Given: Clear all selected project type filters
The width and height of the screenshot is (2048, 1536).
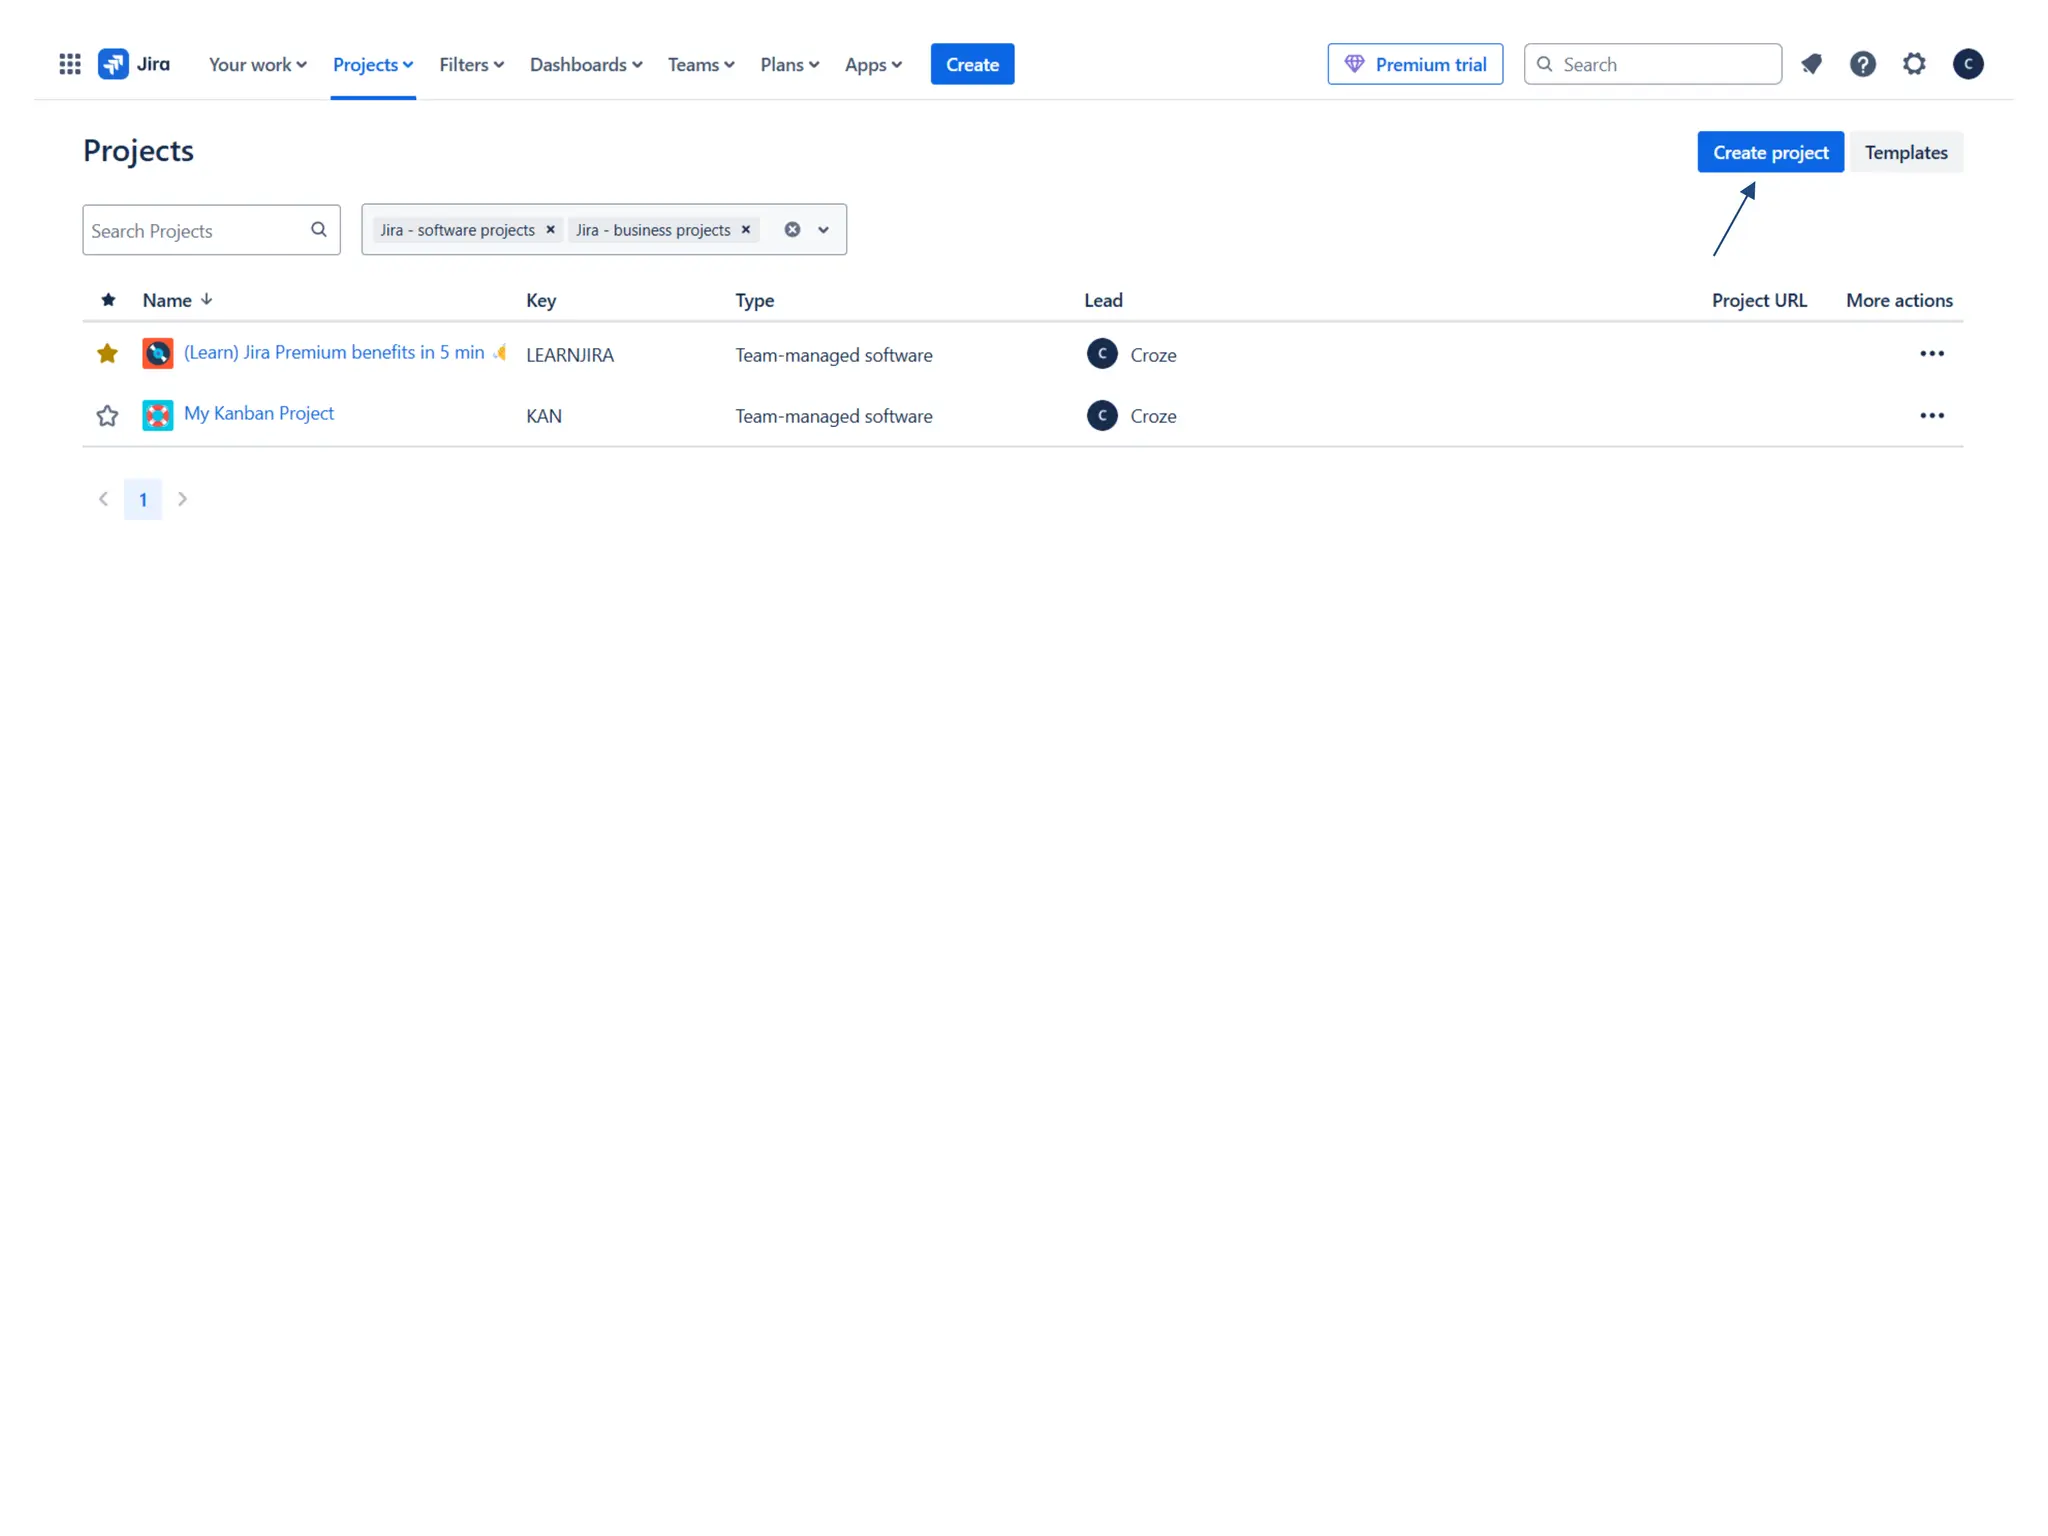Looking at the screenshot, I should click(x=792, y=230).
